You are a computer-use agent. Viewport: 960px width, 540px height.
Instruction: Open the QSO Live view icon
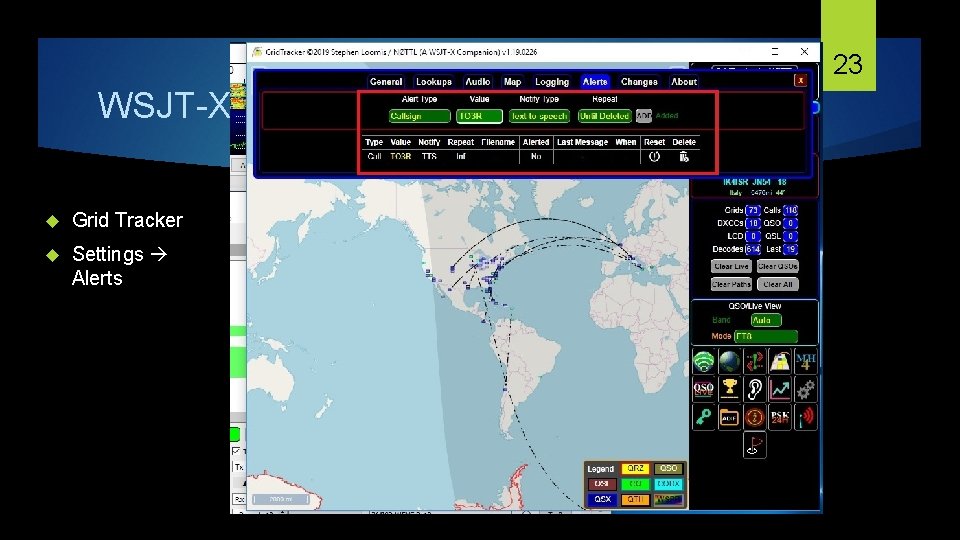[703, 389]
